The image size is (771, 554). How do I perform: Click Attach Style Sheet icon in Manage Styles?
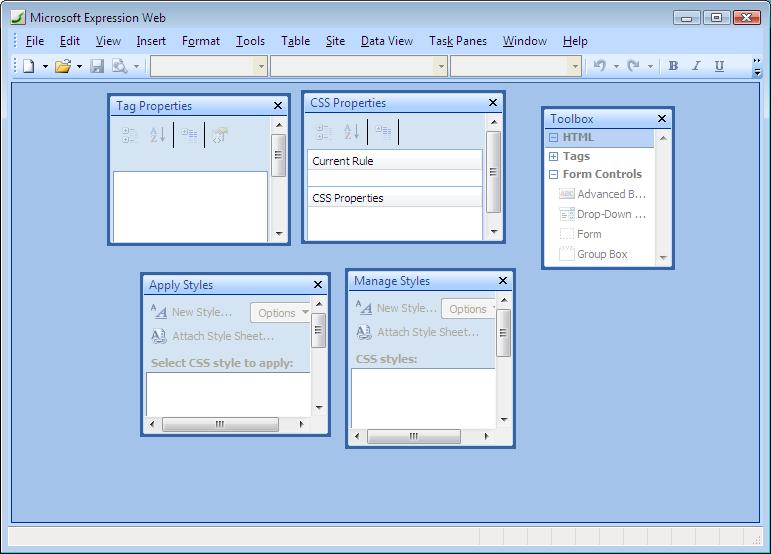(363, 332)
